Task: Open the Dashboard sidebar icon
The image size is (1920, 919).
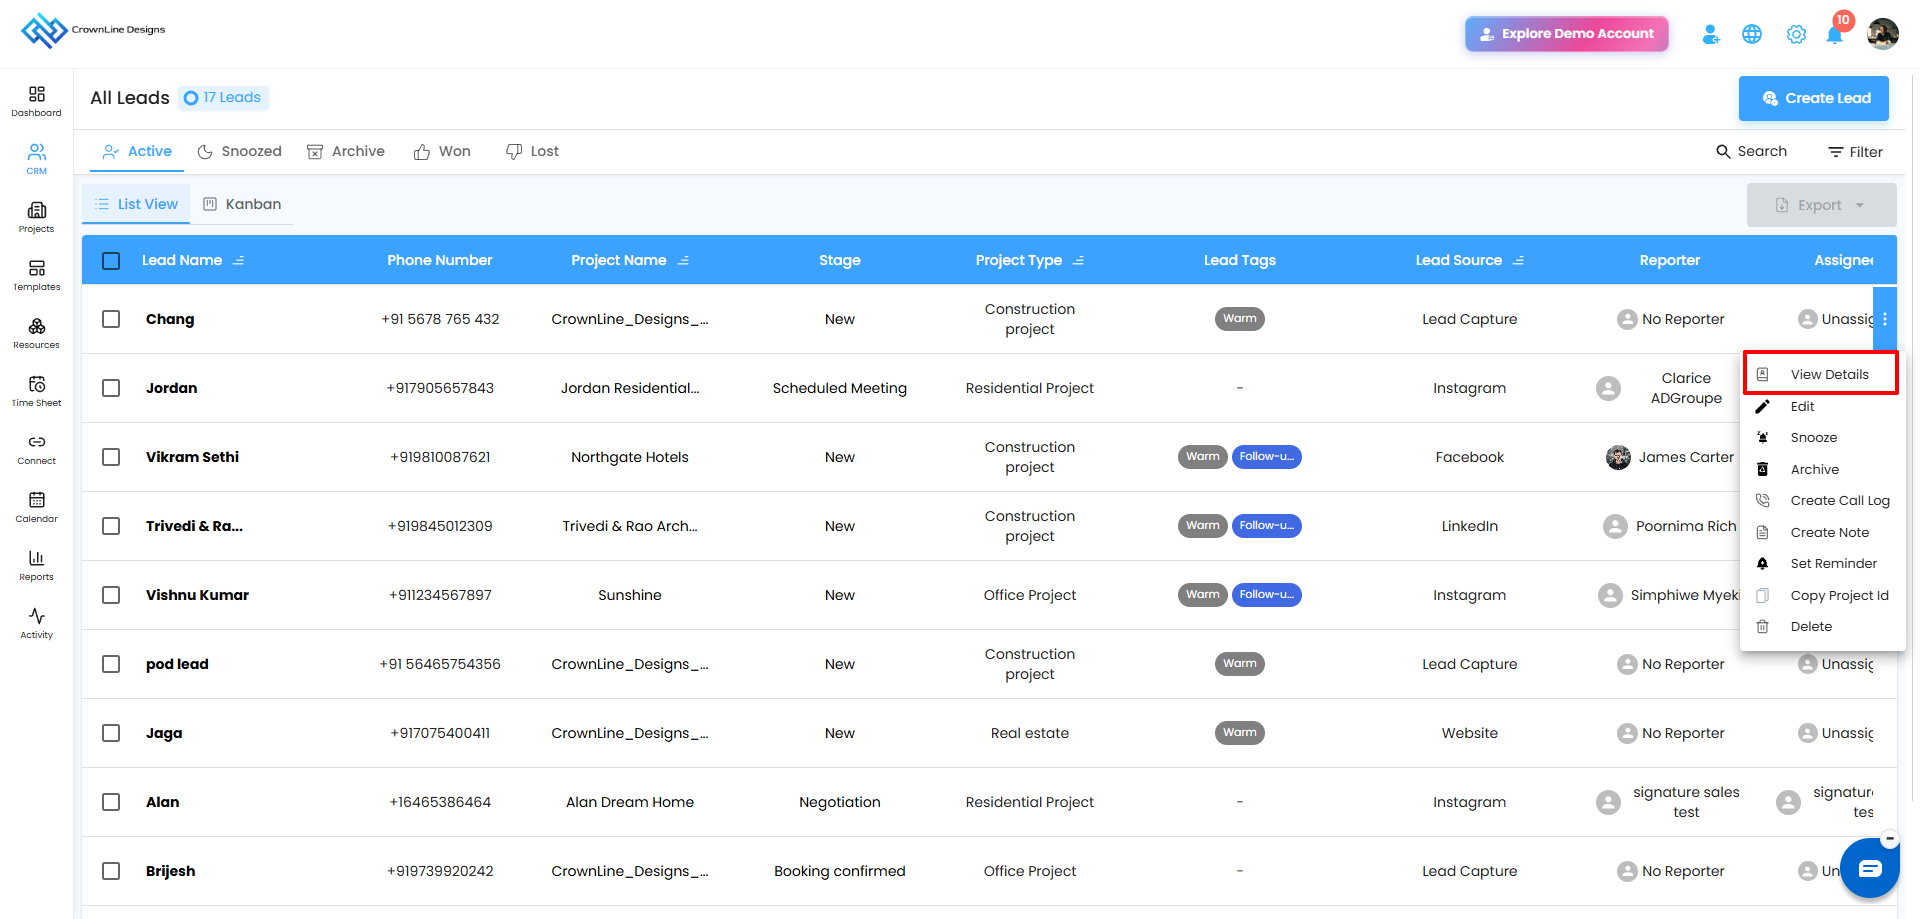Action: click(36, 101)
